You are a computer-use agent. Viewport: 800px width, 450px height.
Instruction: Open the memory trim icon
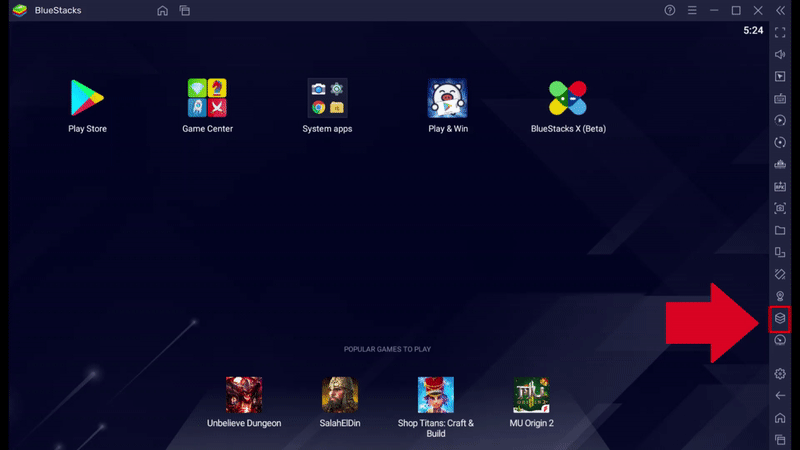point(780,164)
